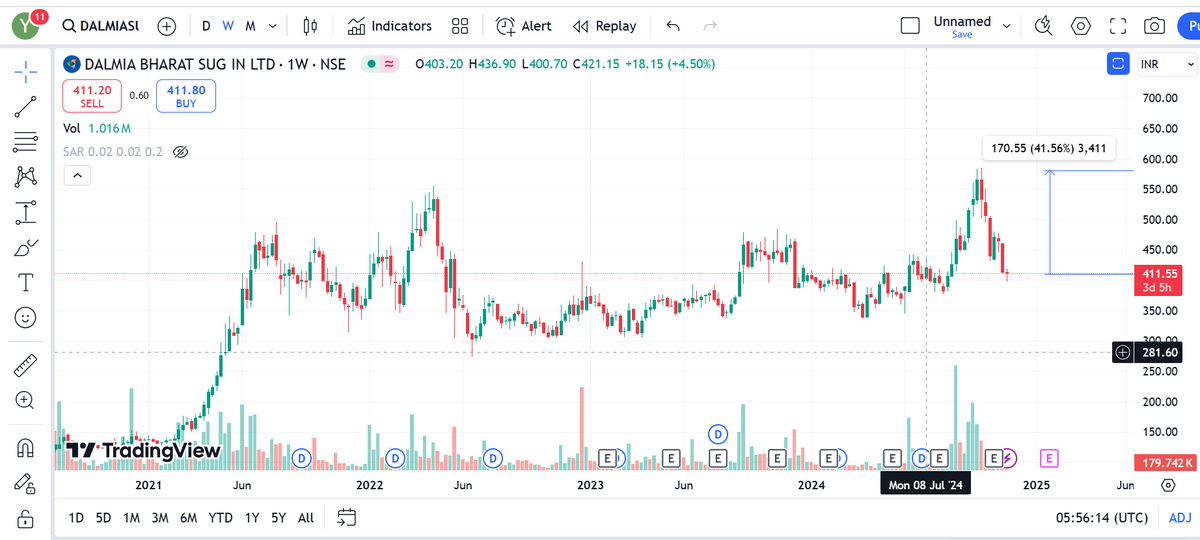Switch to the monthly M interval
1200x540 pixels.
250,26
